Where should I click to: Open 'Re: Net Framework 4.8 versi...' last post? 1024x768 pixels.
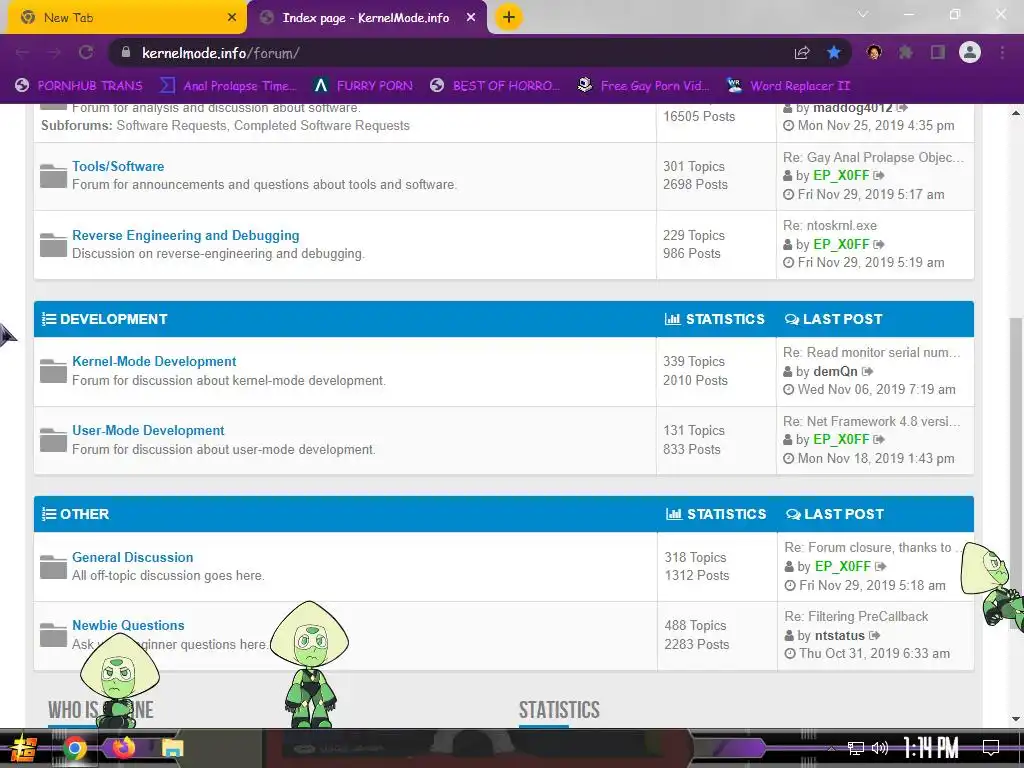(872, 421)
